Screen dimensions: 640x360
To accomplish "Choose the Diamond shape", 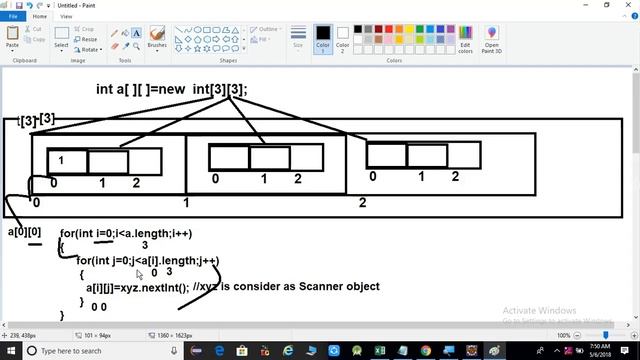I will tap(188, 39).
